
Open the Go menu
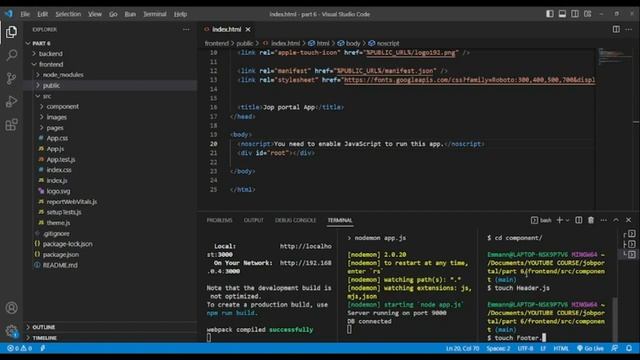click(113, 14)
